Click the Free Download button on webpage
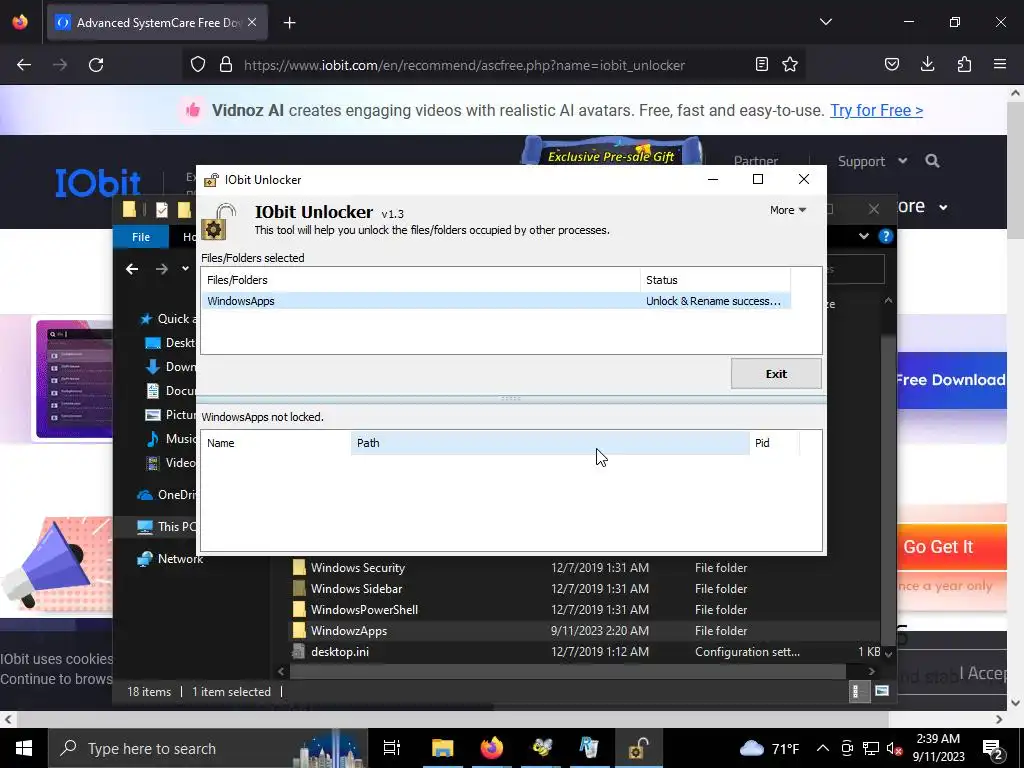The image size is (1024, 768). tap(950, 380)
